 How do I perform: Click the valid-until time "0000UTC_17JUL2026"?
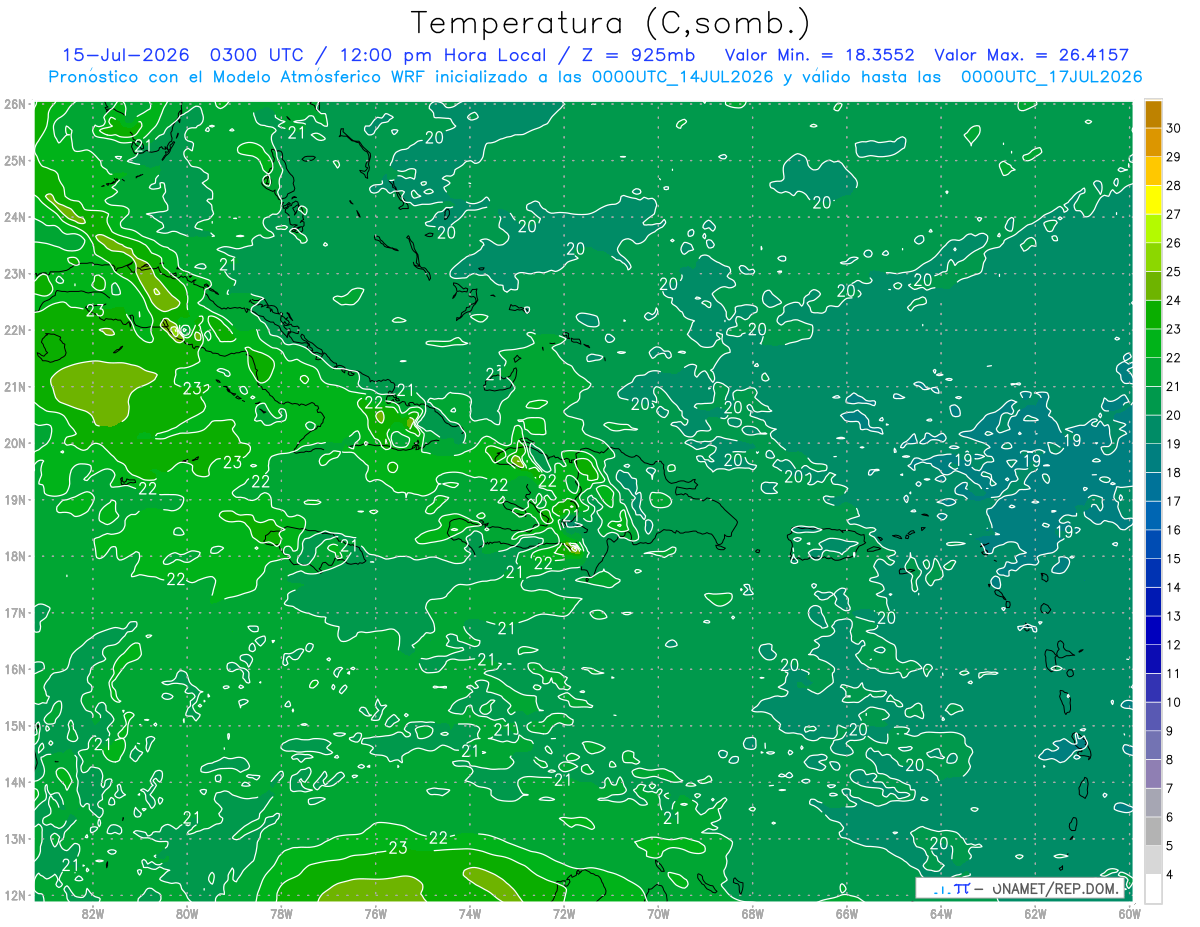pos(1051,77)
